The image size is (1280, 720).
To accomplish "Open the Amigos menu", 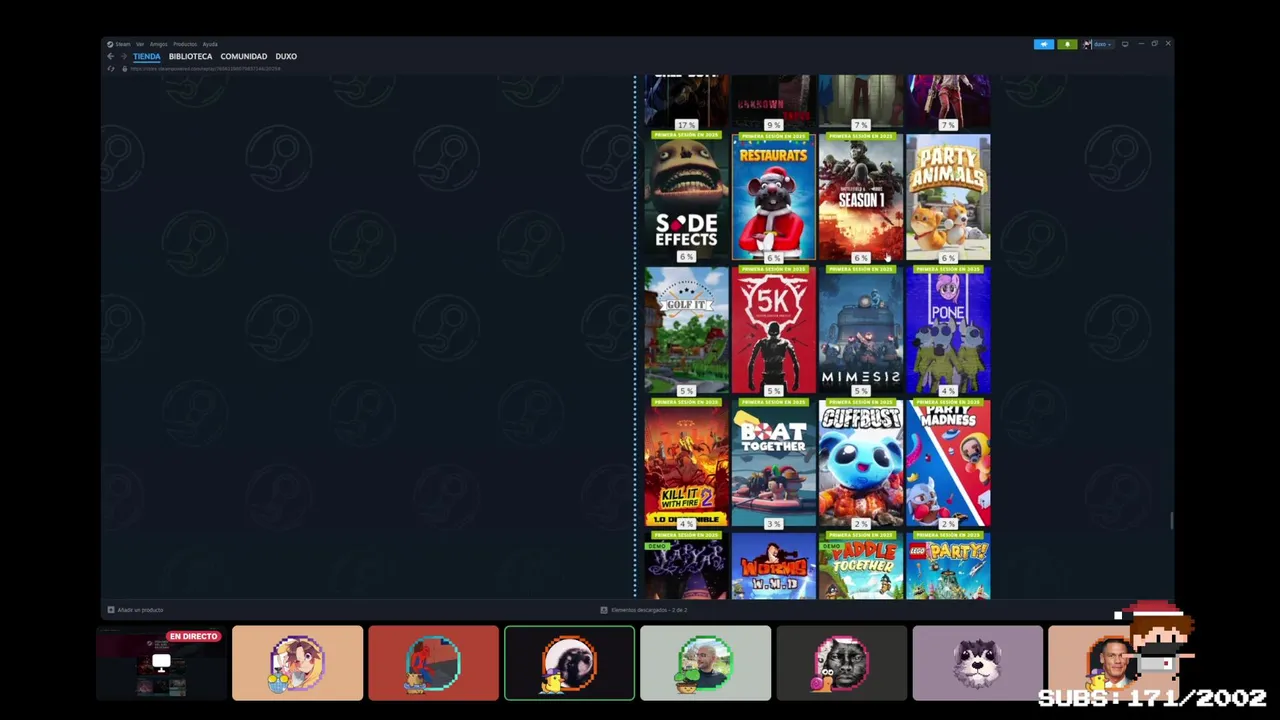I will click(x=158, y=44).
